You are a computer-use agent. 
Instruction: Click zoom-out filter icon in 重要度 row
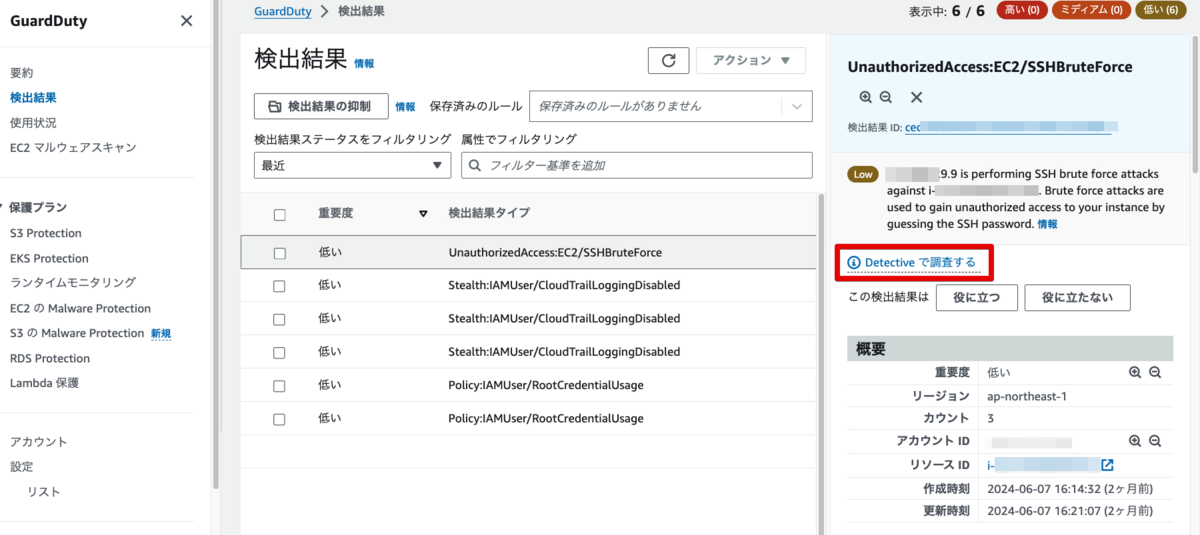point(1154,372)
